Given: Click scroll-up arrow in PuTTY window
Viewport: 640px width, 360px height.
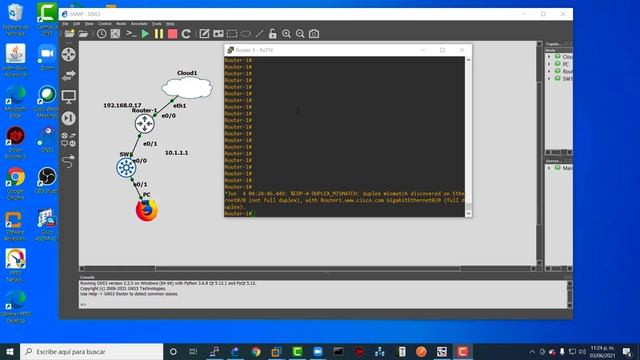Looking at the screenshot, I should (x=468, y=60).
